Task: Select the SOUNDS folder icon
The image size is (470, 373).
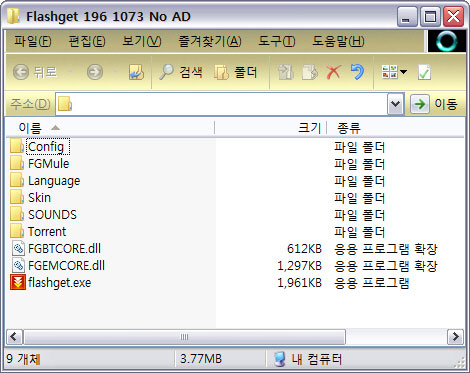Action: pyautogui.click(x=17, y=214)
